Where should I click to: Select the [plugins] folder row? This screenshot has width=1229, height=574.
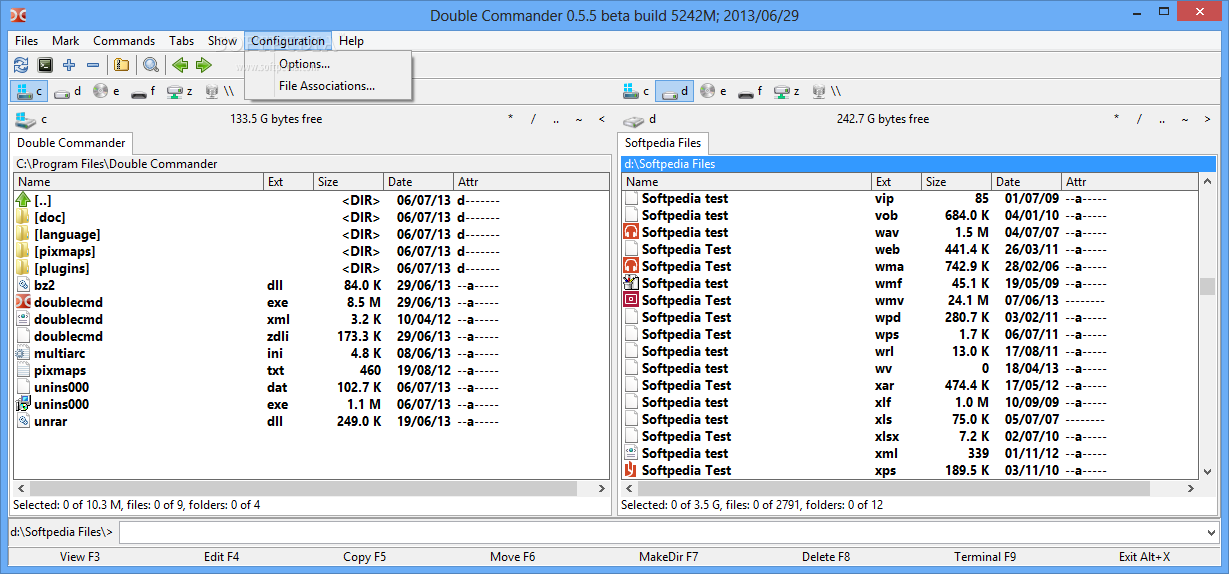311,268
